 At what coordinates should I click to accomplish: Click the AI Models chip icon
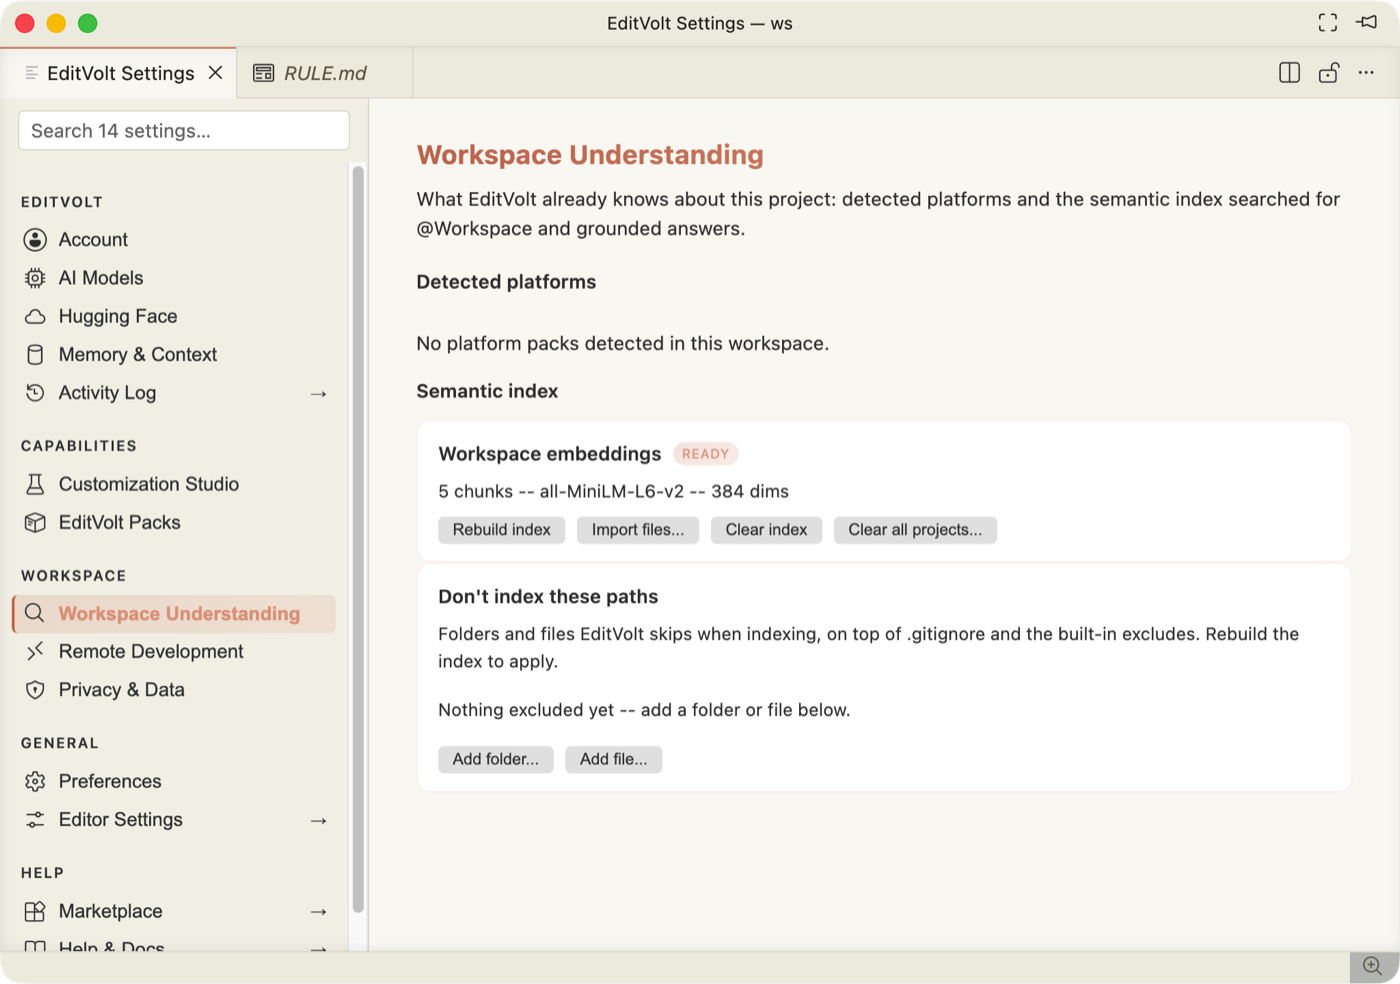click(35, 278)
